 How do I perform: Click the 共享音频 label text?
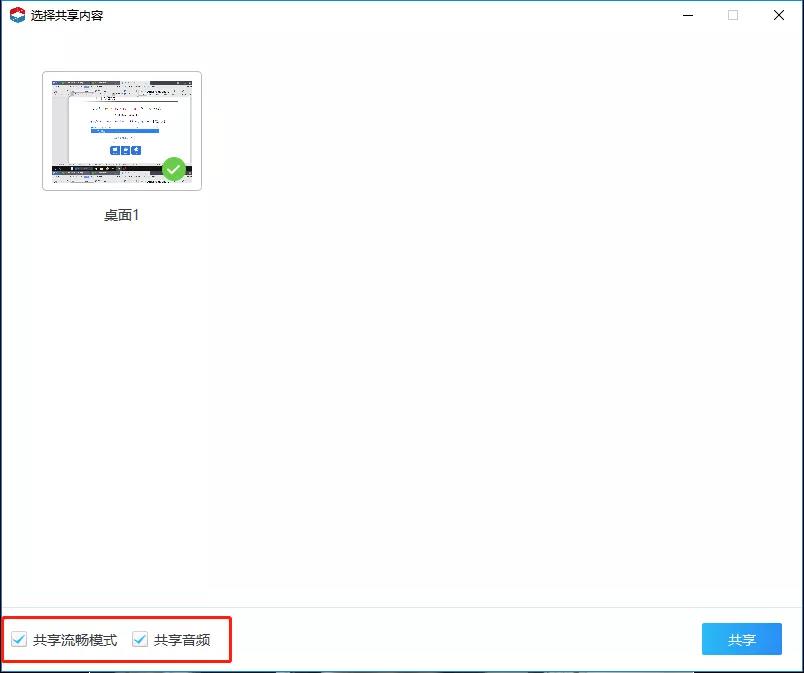tap(182, 640)
